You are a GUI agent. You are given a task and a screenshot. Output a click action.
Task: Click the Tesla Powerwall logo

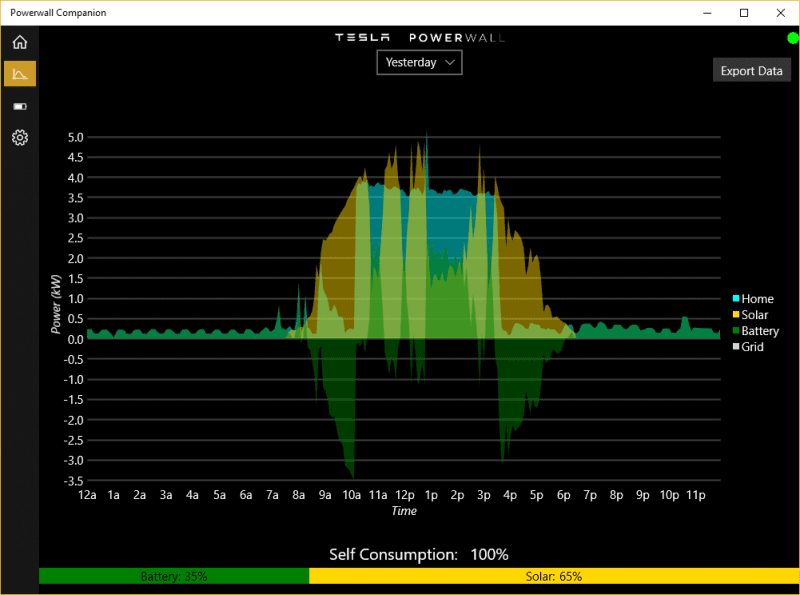pos(419,37)
